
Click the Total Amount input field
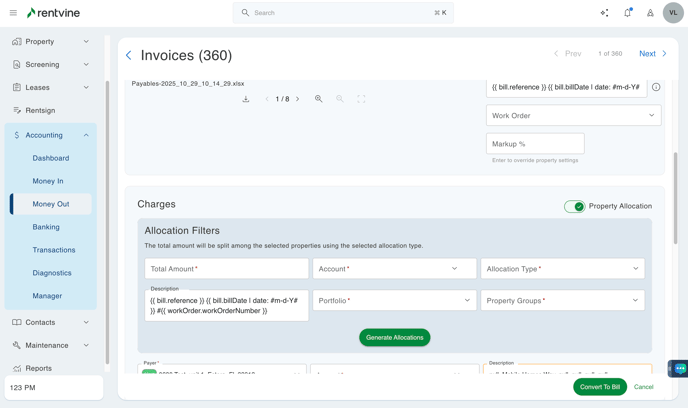(x=226, y=268)
